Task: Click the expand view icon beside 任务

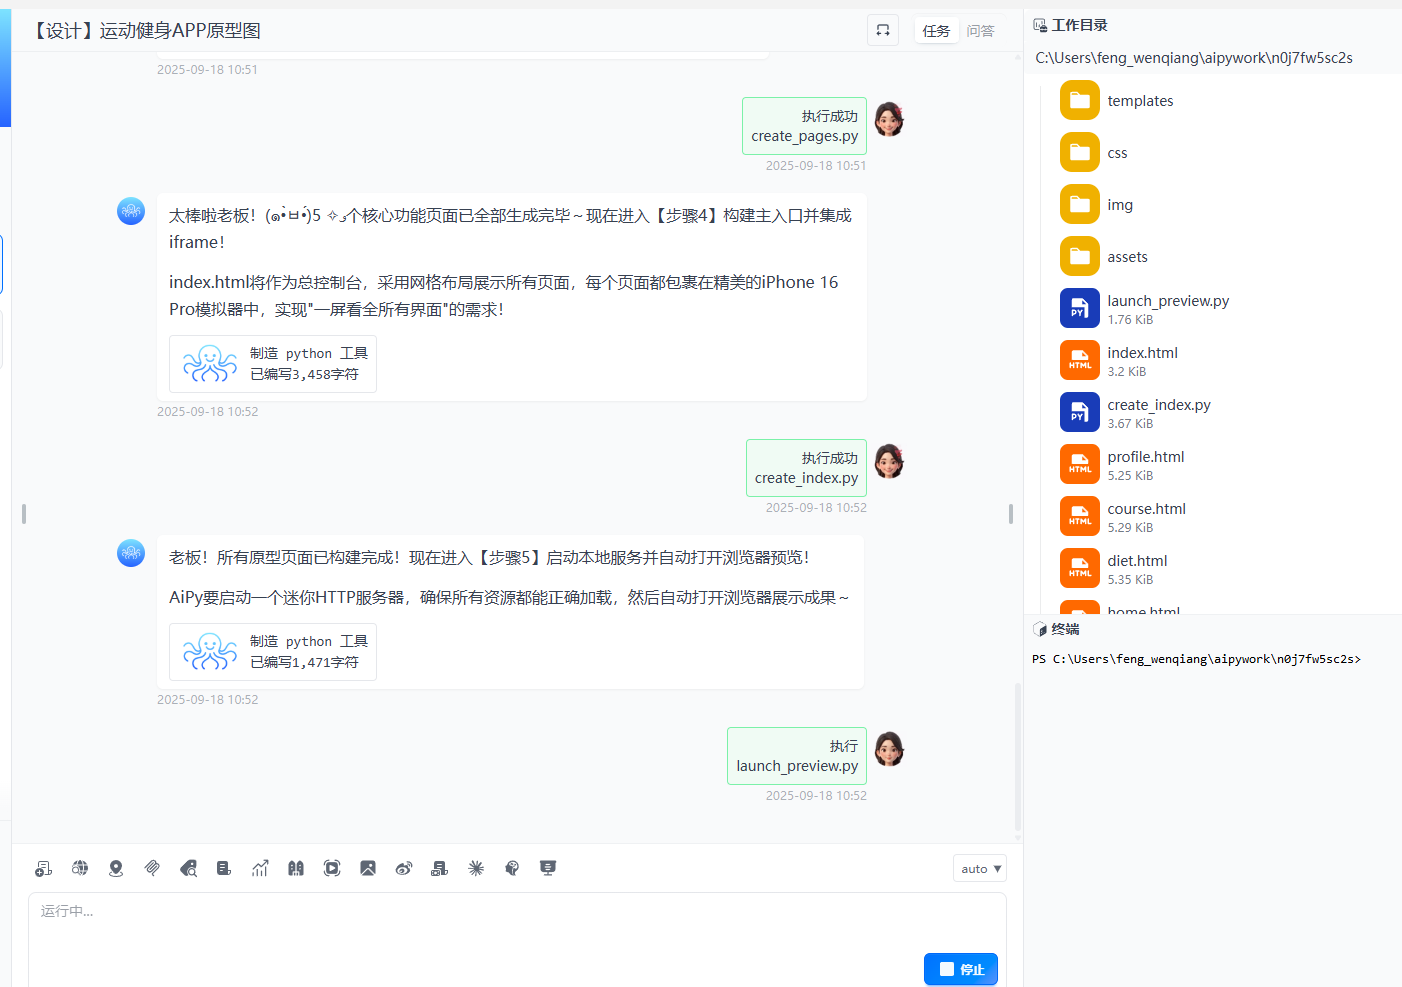Action: [882, 31]
